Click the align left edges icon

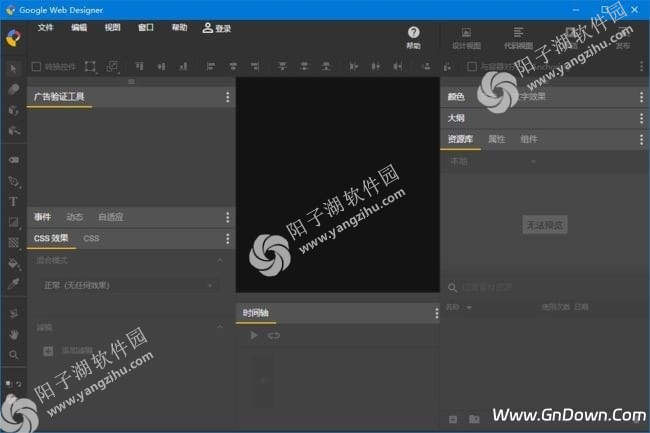[x=211, y=66]
